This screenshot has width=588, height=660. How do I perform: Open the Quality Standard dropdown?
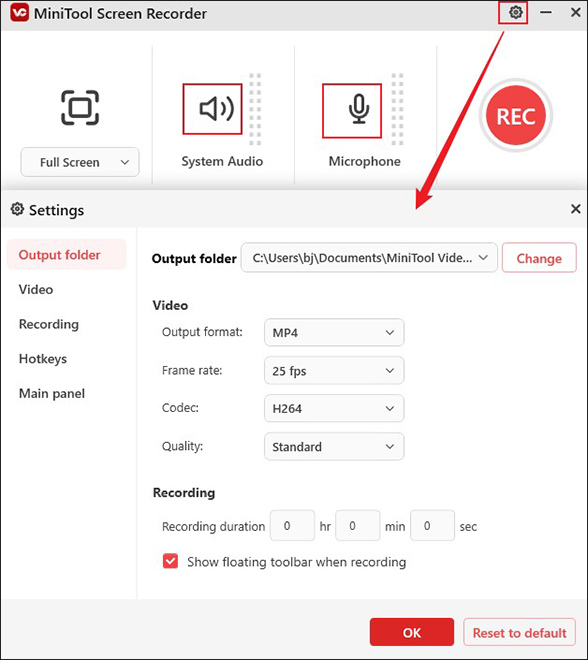[x=334, y=446]
